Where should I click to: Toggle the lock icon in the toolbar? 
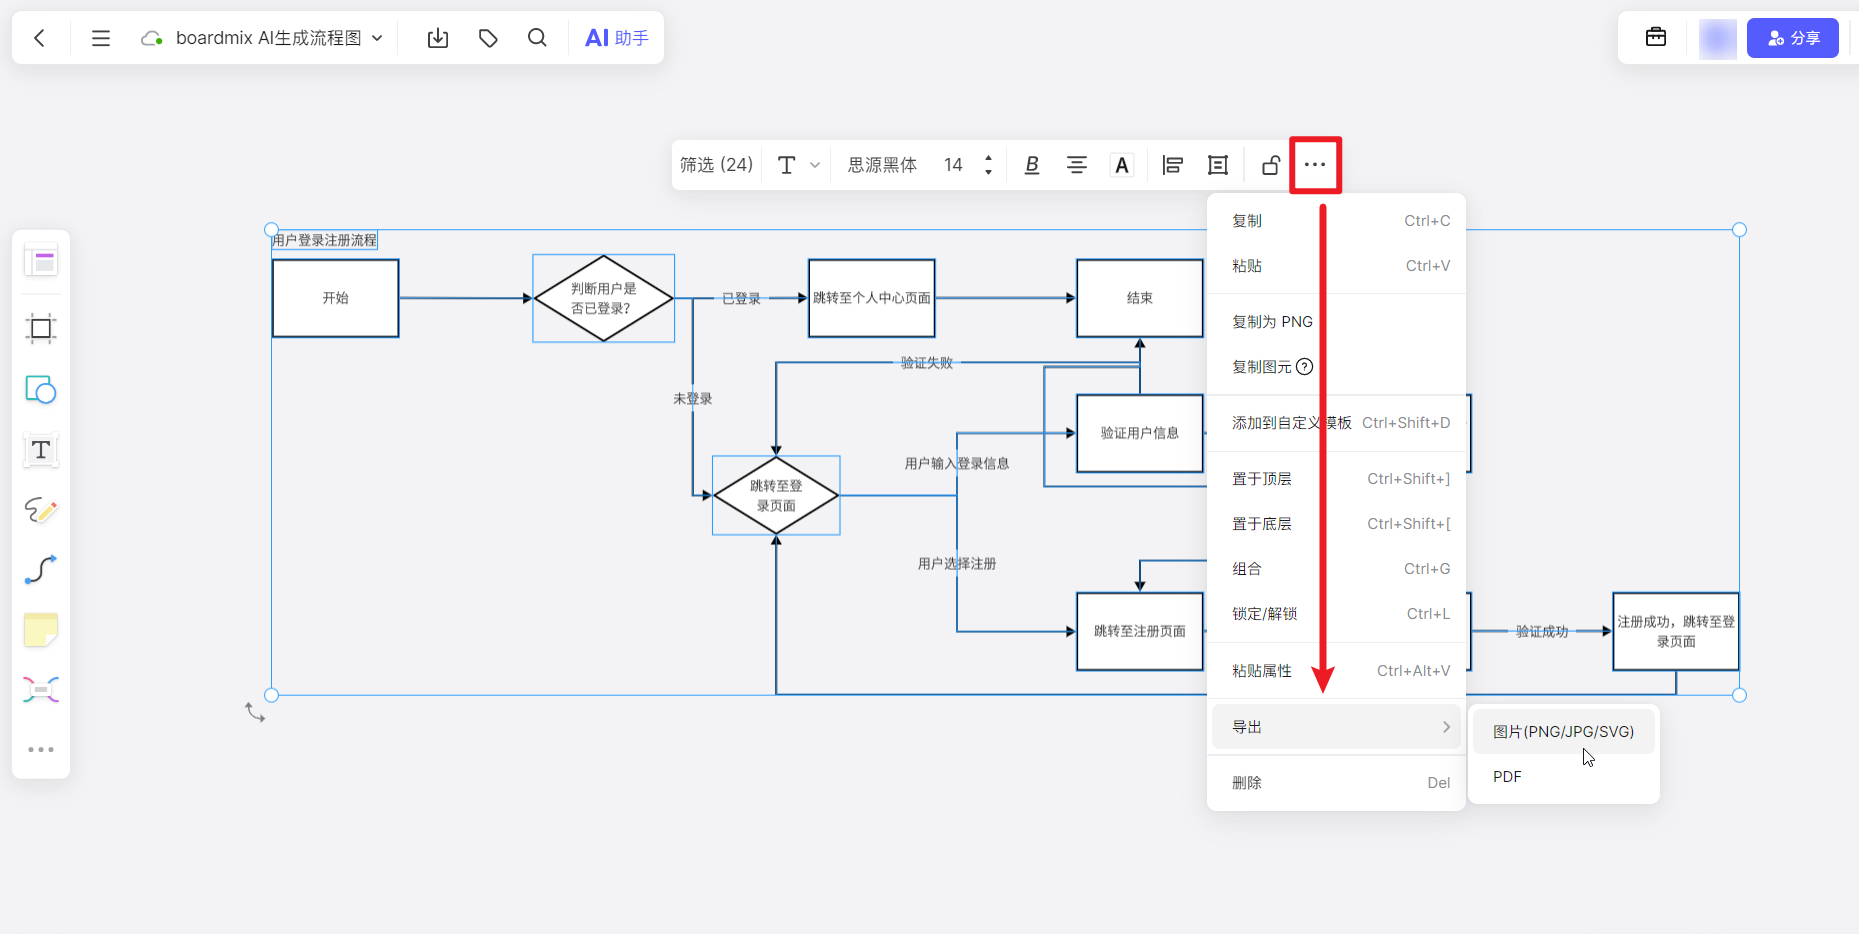pyautogui.click(x=1269, y=164)
